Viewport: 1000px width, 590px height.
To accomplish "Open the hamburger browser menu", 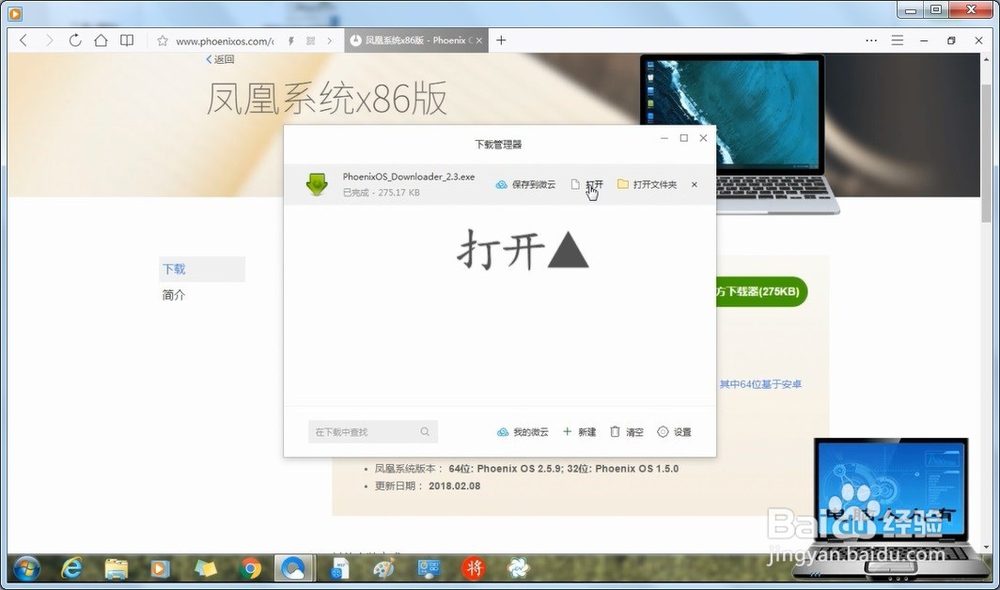I will (x=897, y=40).
